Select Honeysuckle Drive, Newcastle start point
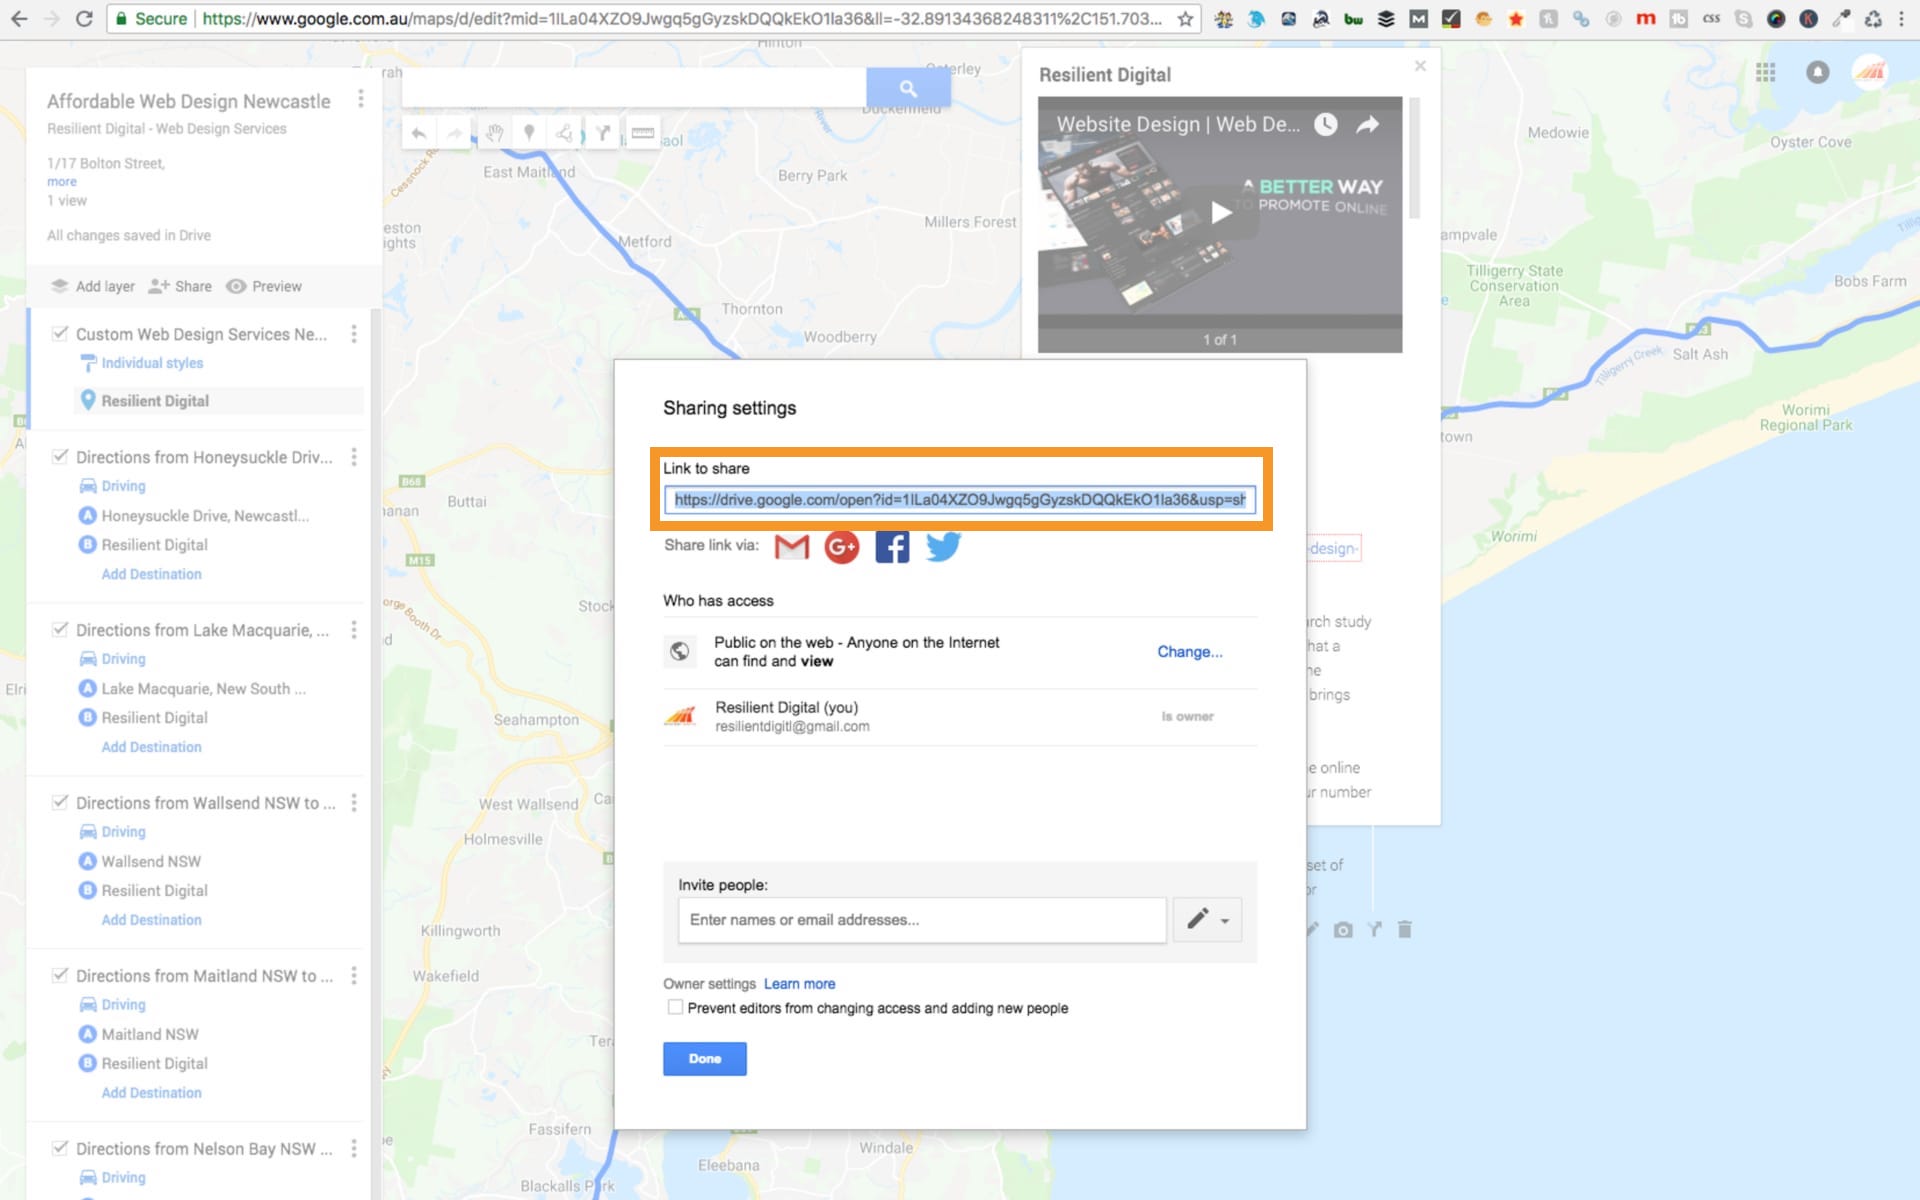 pyautogui.click(x=205, y=516)
